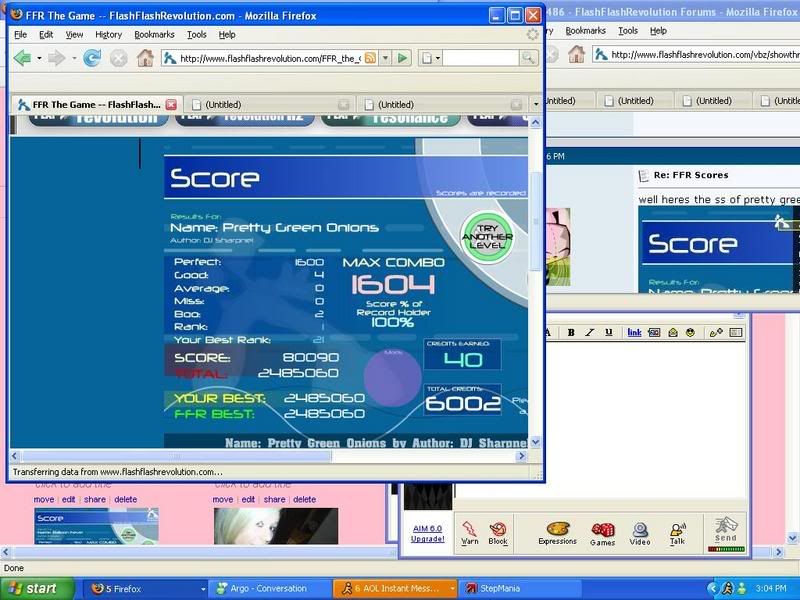Screen dimensions: 800x600
Task: Expand the AOL Instant Messenger taskbar group arrow
Action: pyautogui.click(x=452, y=589)
